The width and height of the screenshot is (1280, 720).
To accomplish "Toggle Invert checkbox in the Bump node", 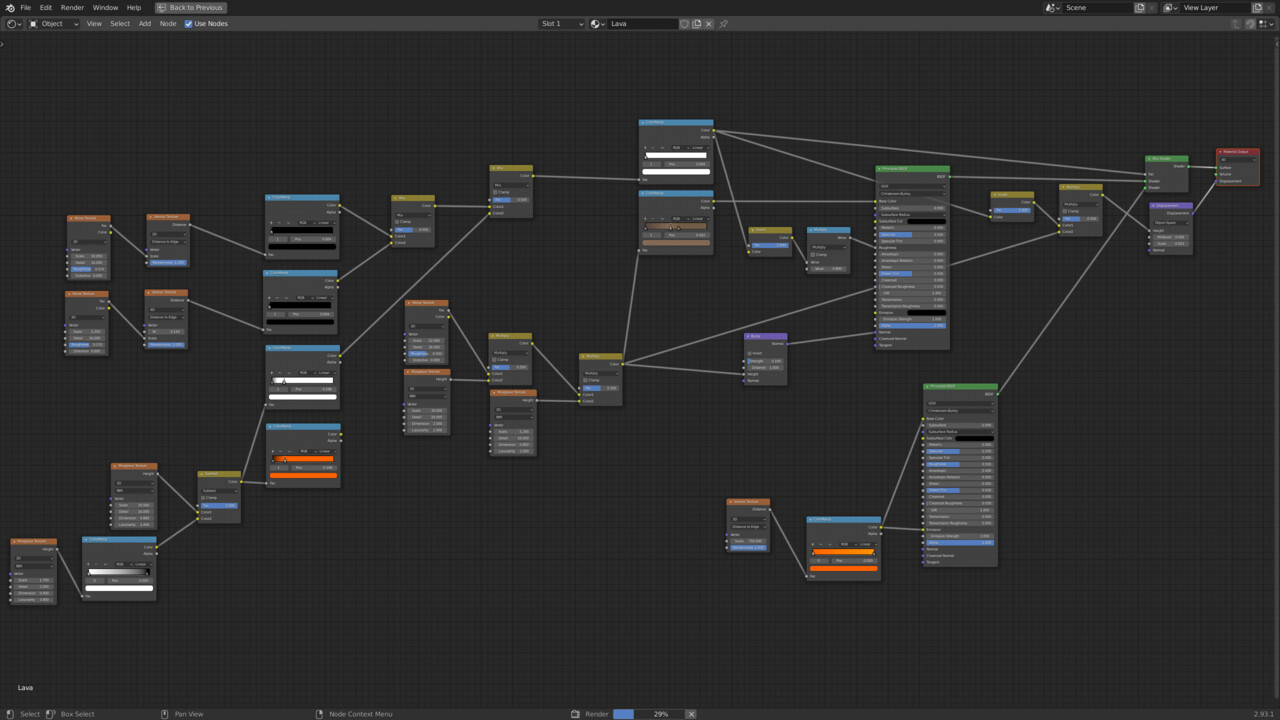I will (x=749, y=353).
